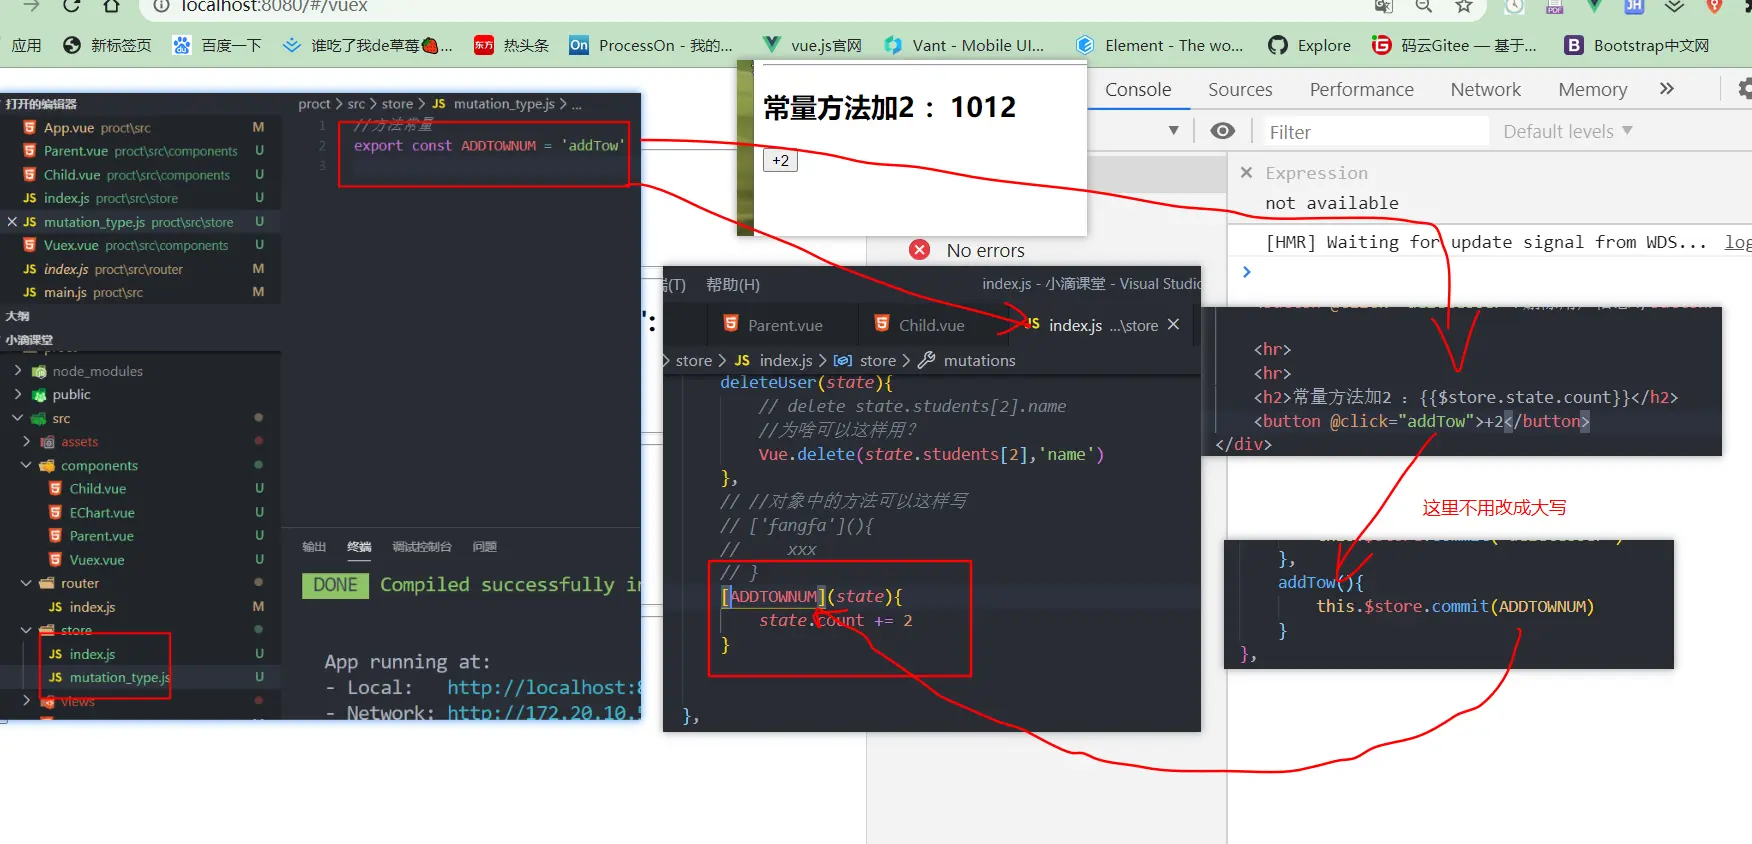Open the 应用 apps shortcut
Viewport: 1752px width, 844px height.
[x=27, y=45]
